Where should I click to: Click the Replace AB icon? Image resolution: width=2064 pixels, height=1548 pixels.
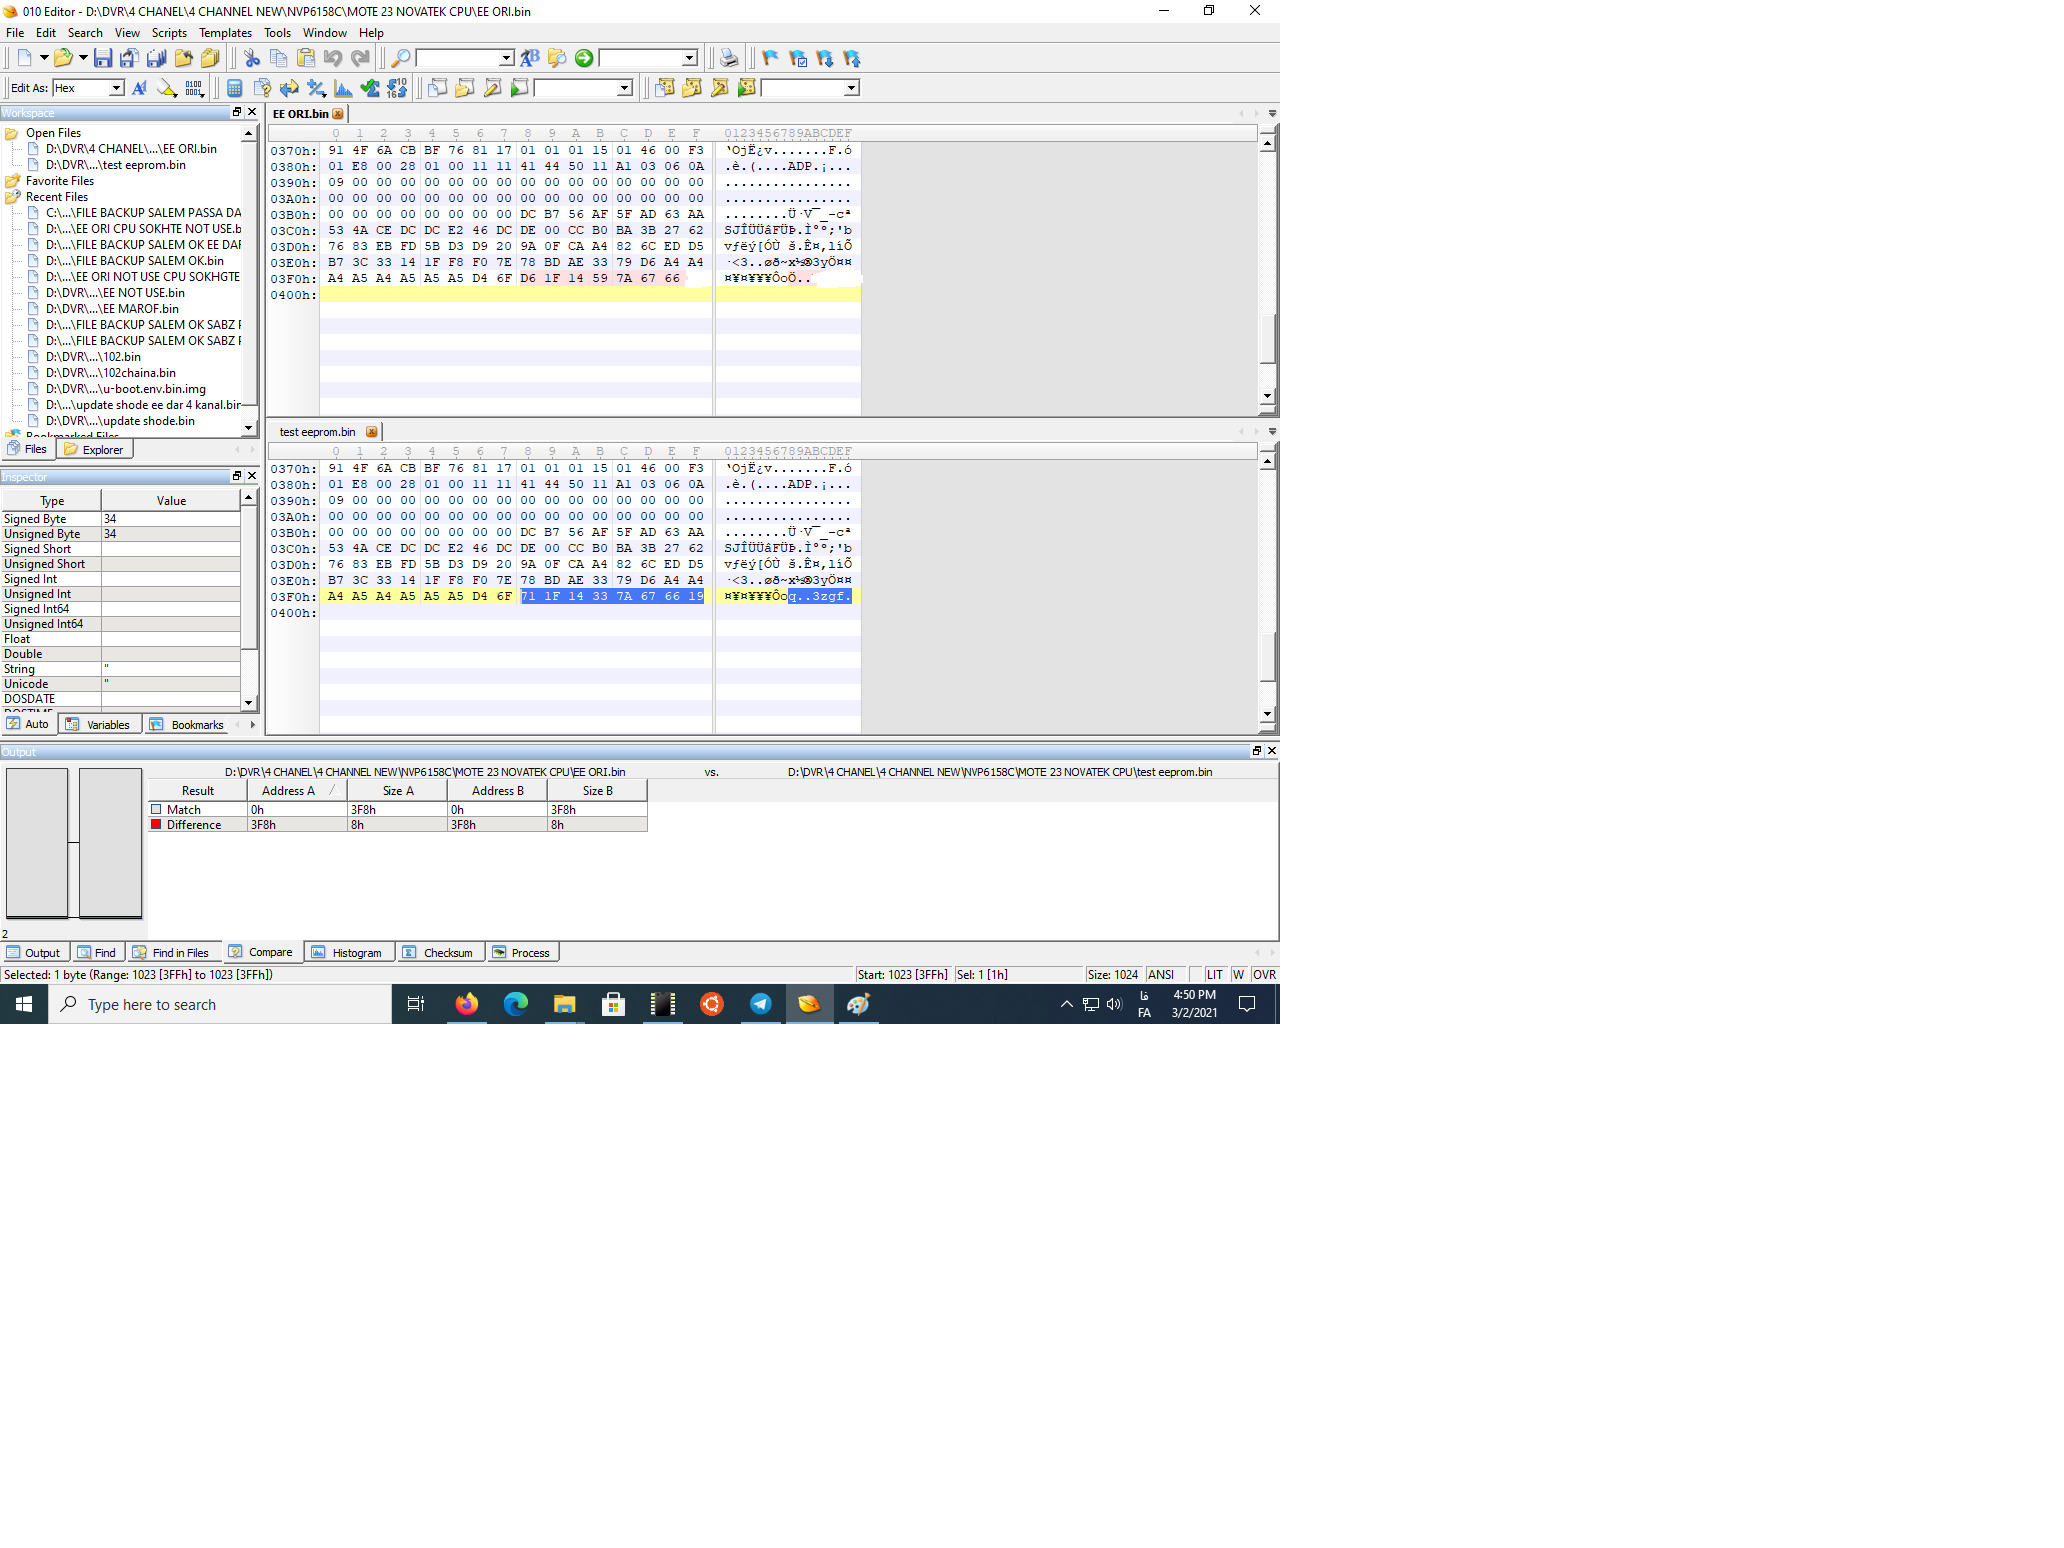point(530,58)
